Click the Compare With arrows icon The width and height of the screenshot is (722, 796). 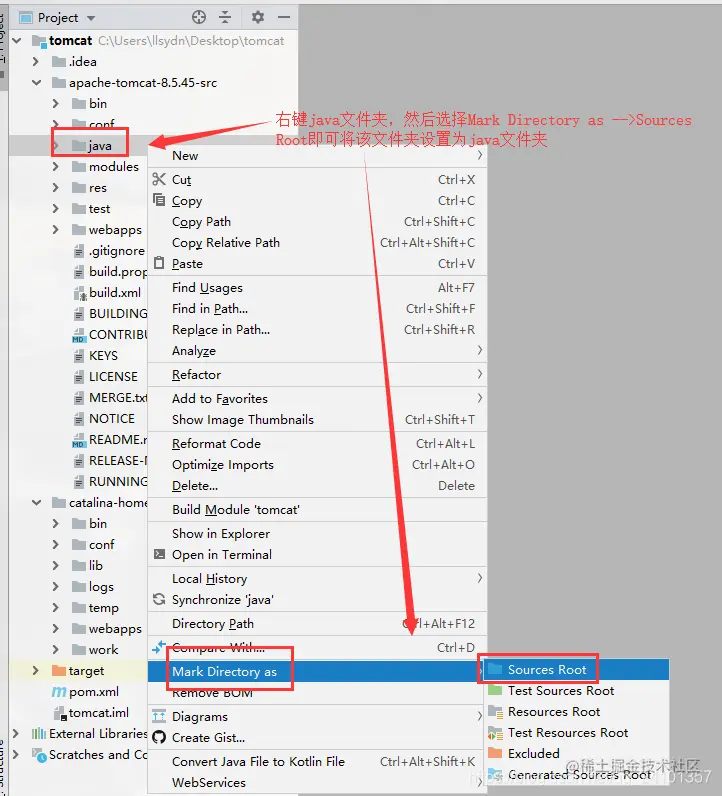pos(159,647)
